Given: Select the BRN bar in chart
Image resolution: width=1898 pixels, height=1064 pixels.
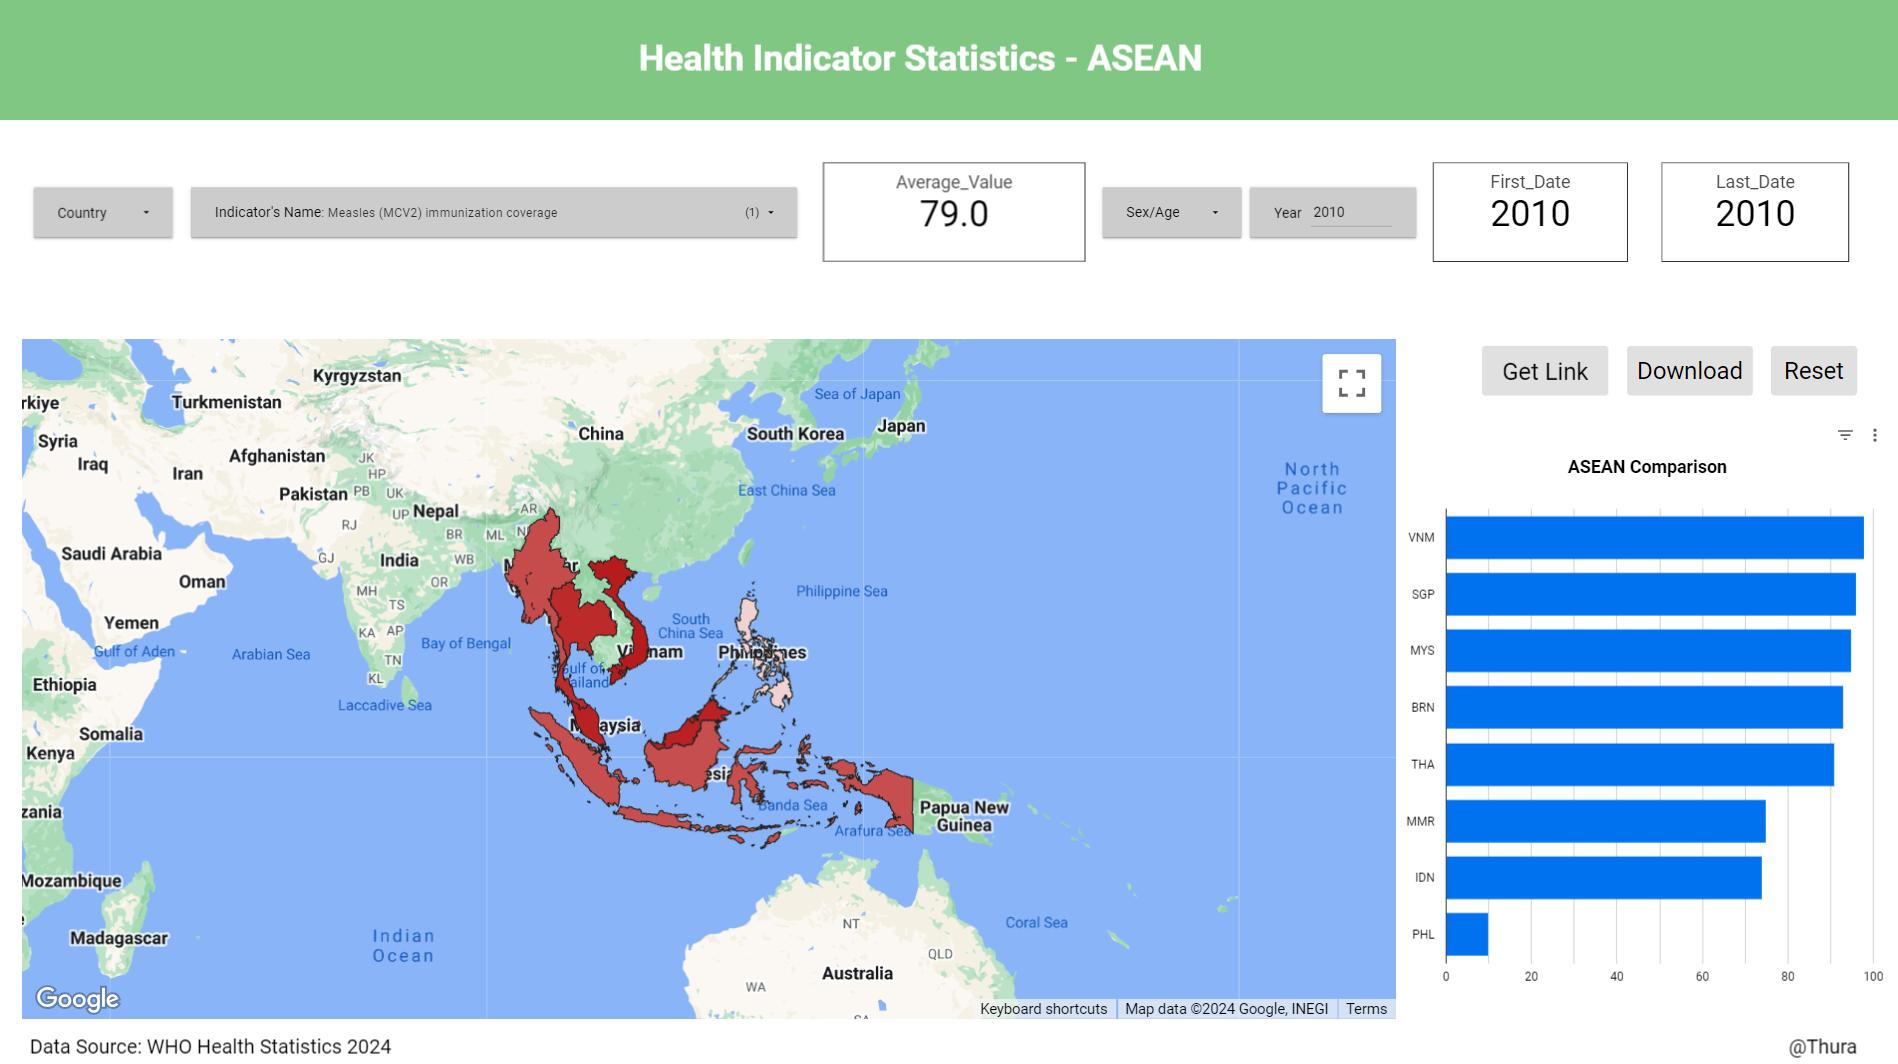Looking at the screenshot, I should click(x=1644, y=707).
